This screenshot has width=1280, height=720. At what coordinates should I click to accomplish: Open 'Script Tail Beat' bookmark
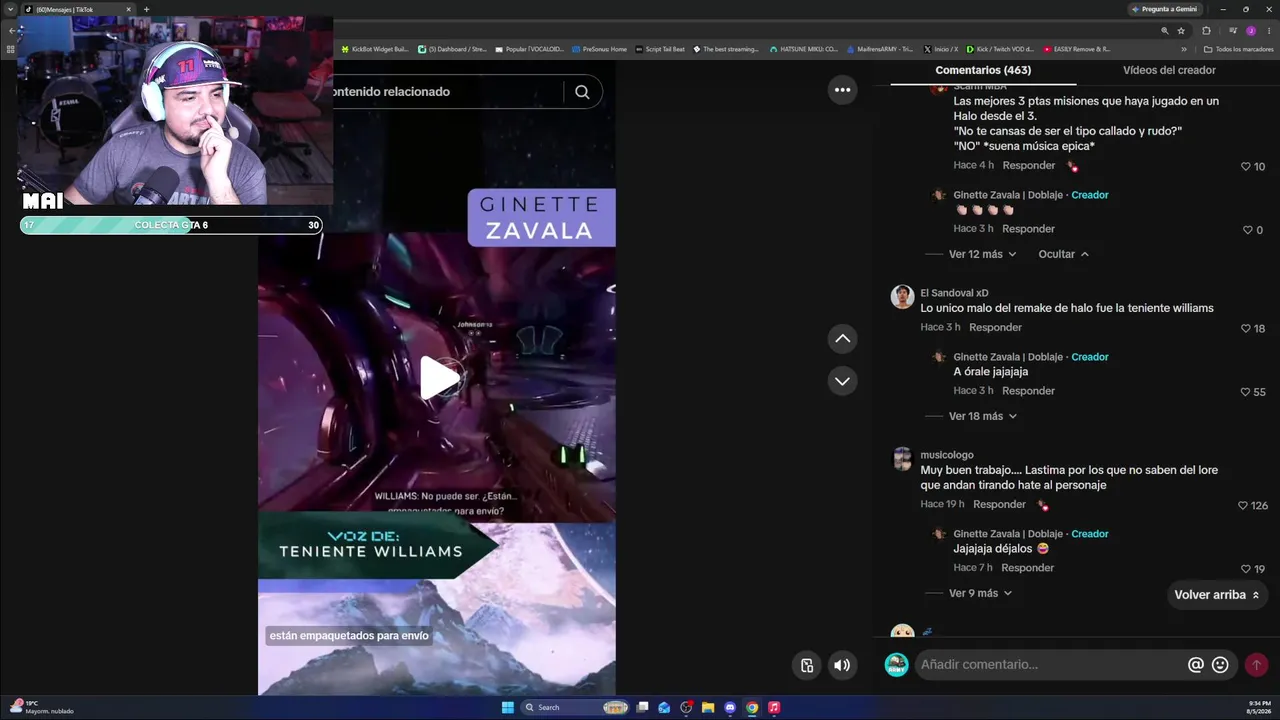tap(660, 49)
